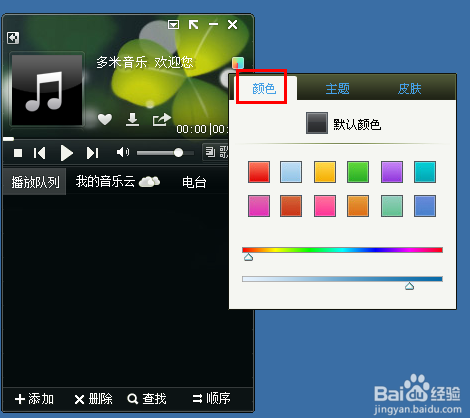Toggle the lyrics button beside the volume
This screenshot has width=470, height=418.
216,152
